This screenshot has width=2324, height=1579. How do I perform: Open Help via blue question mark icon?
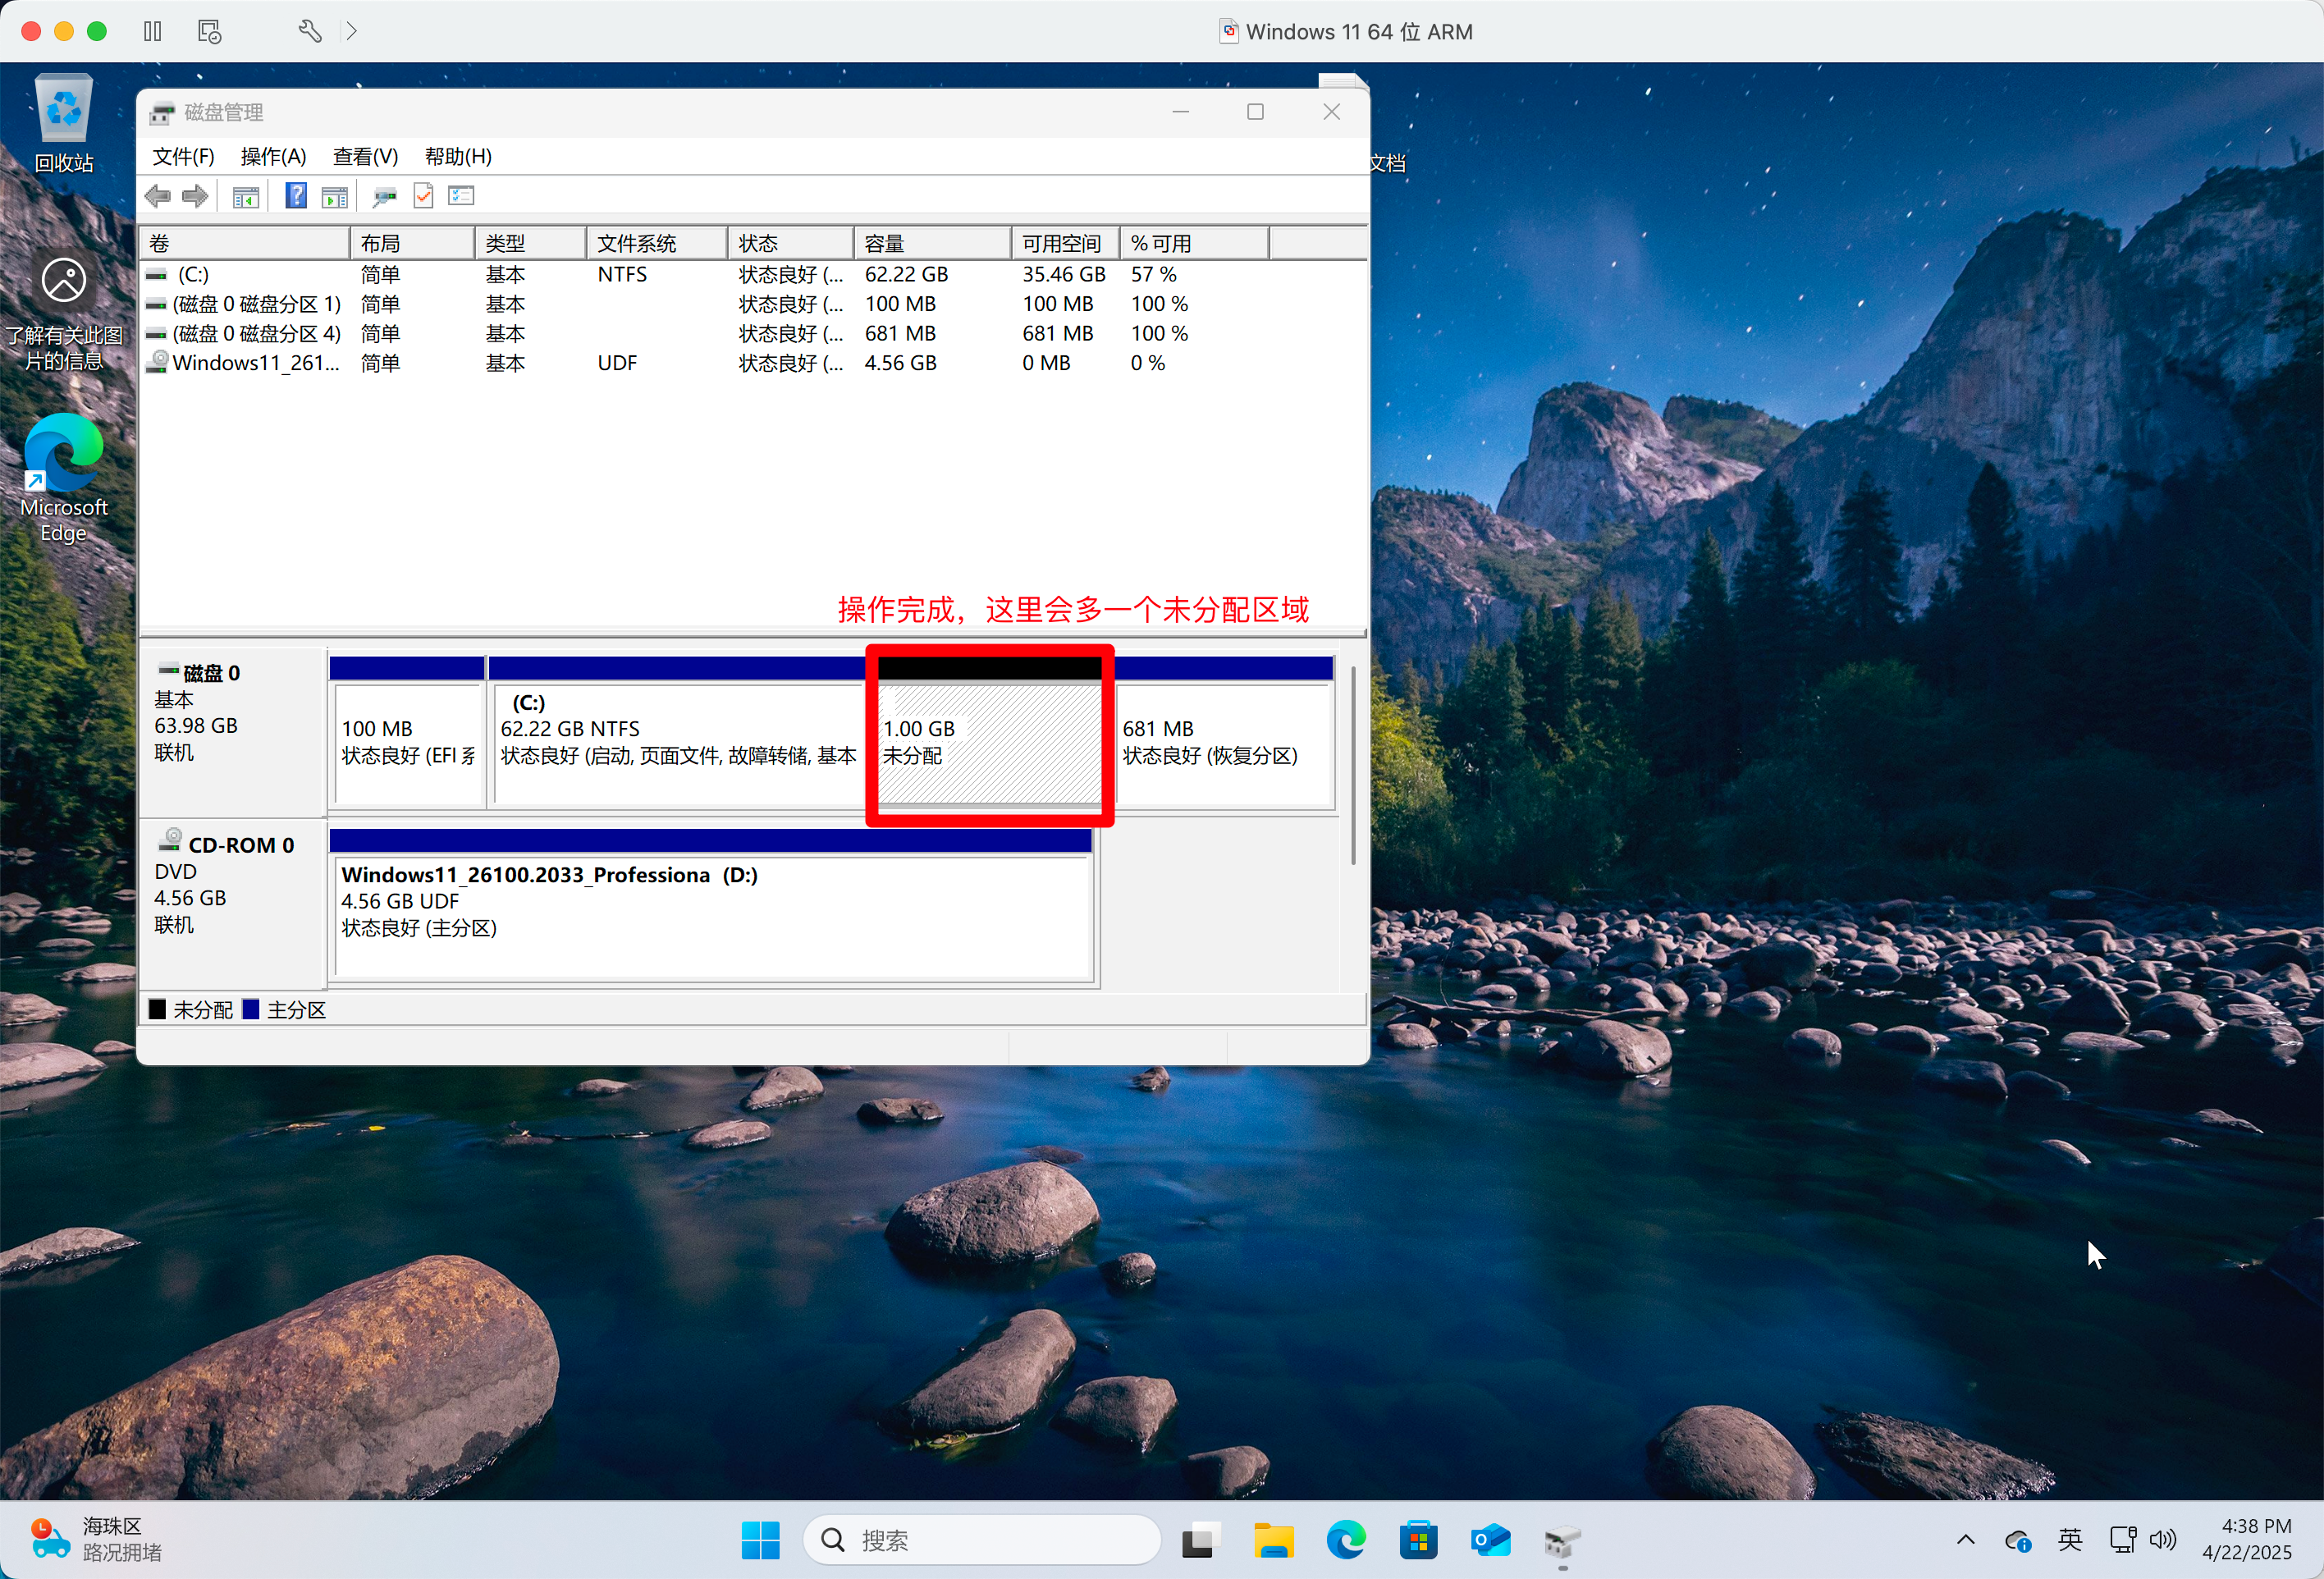click(296, 196)
